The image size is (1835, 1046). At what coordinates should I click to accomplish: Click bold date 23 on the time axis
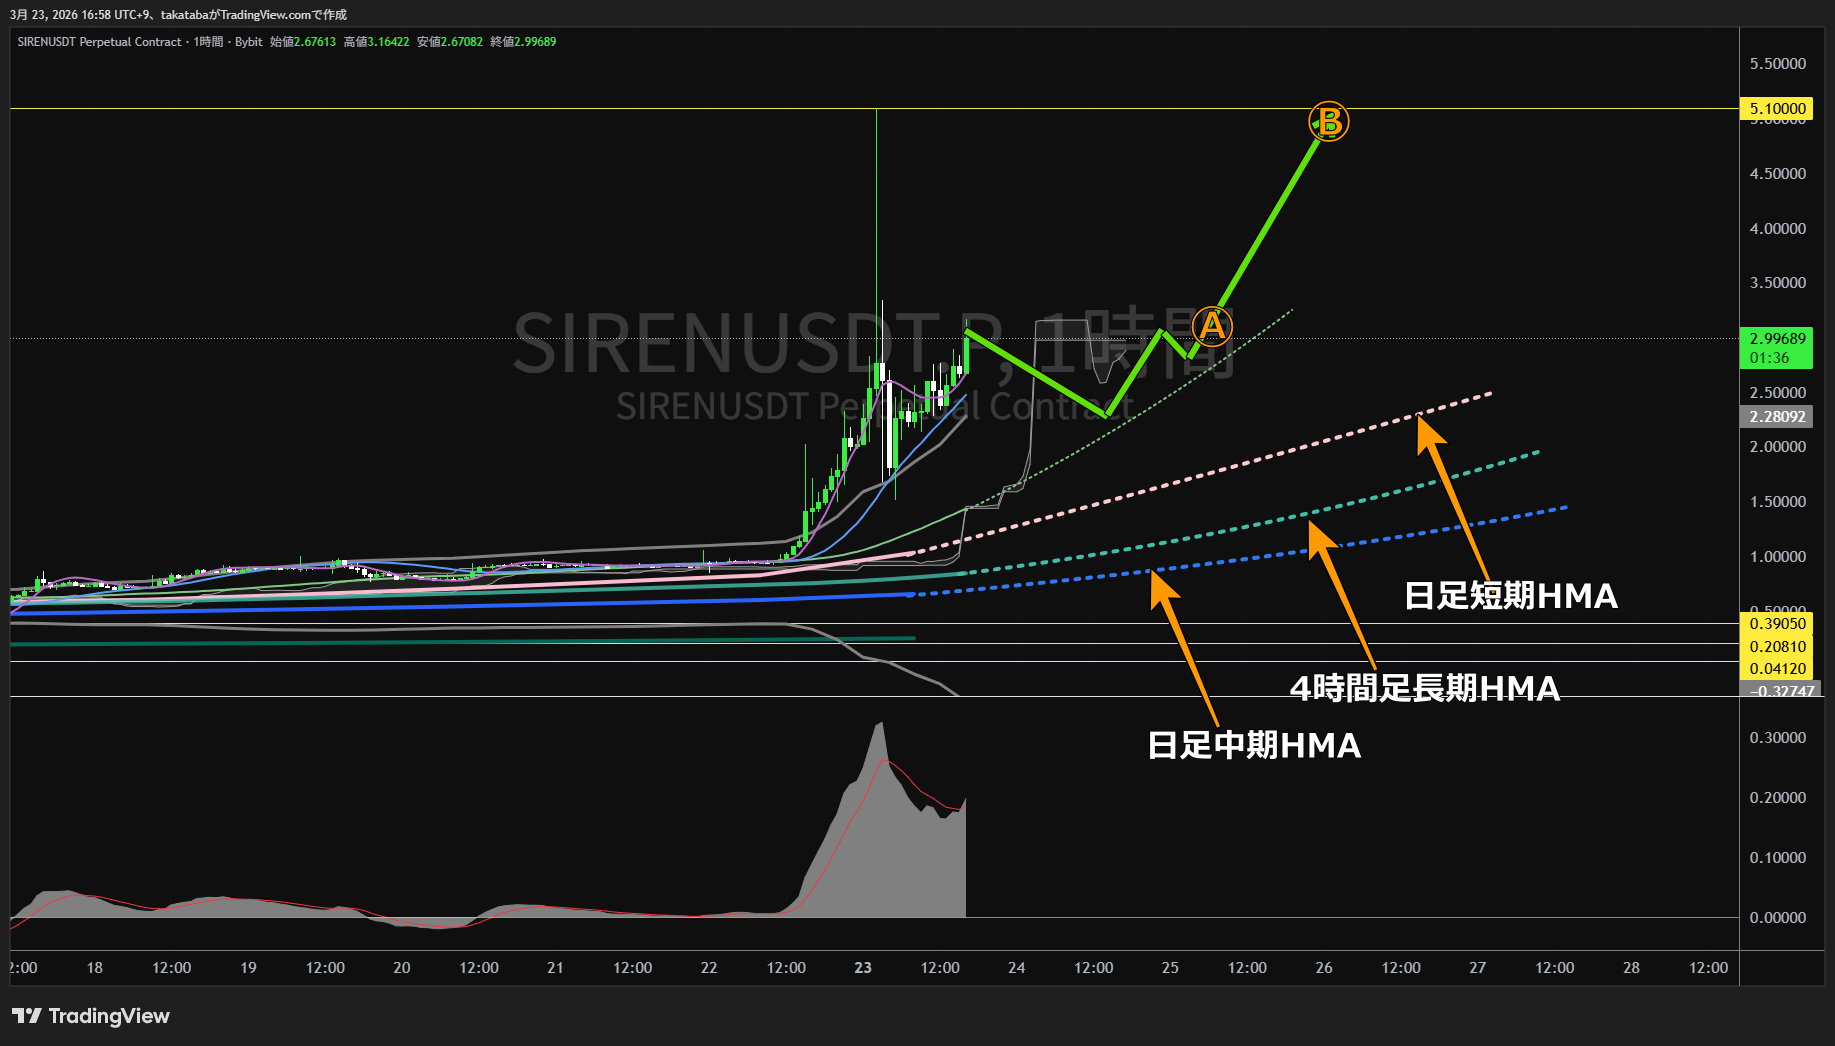tap(863, 968)
